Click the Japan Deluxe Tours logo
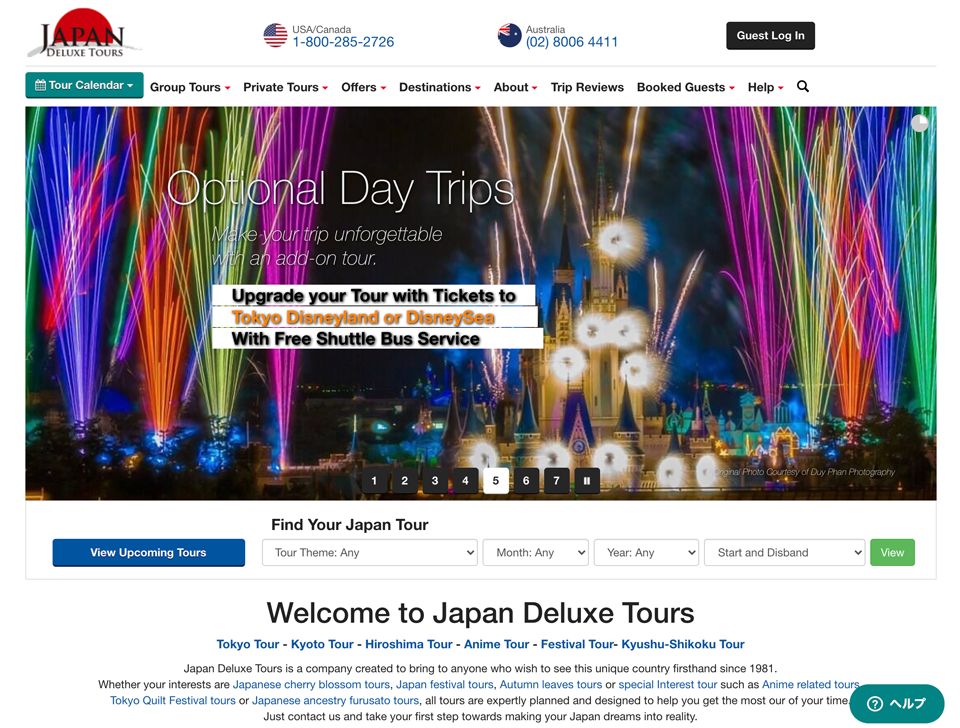Viewport: 960px width, 728px height. 85,34
